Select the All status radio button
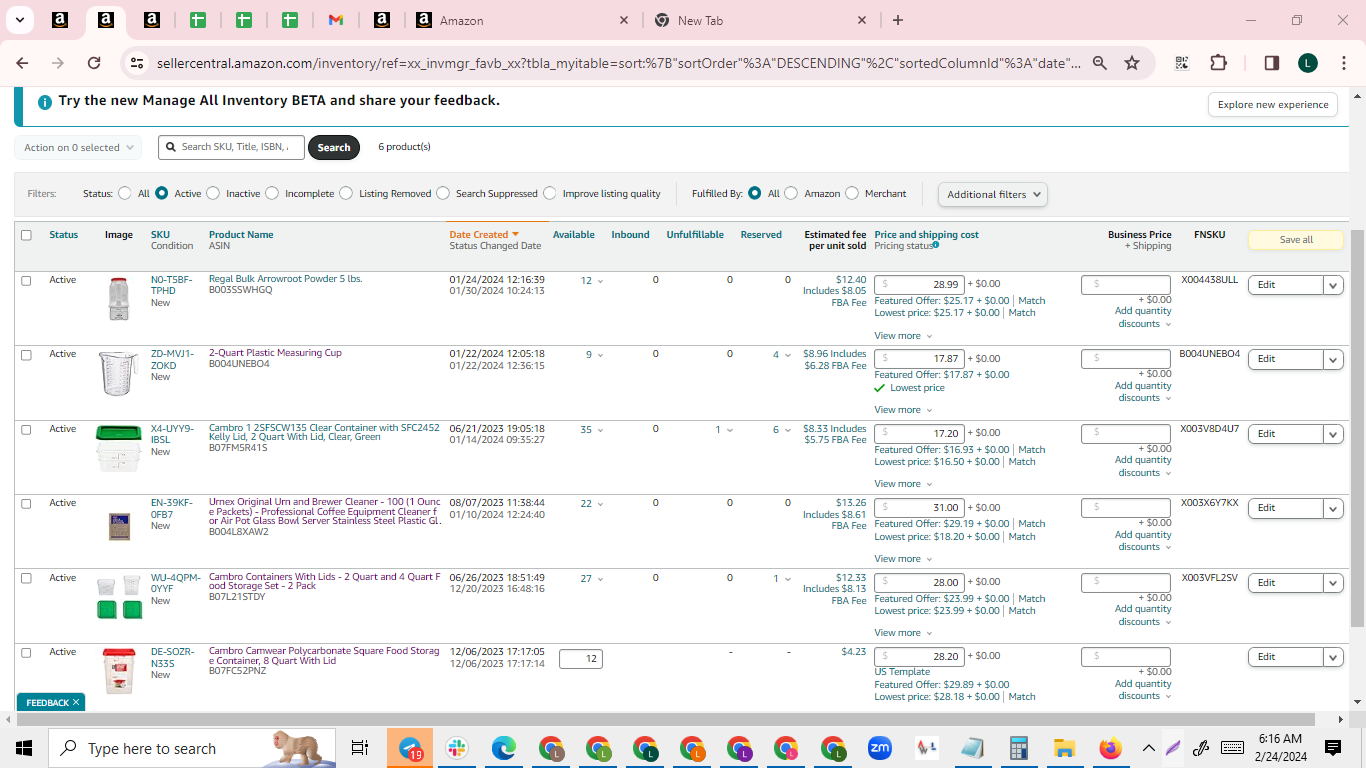The image size is (1366, 768). point(125,193)
